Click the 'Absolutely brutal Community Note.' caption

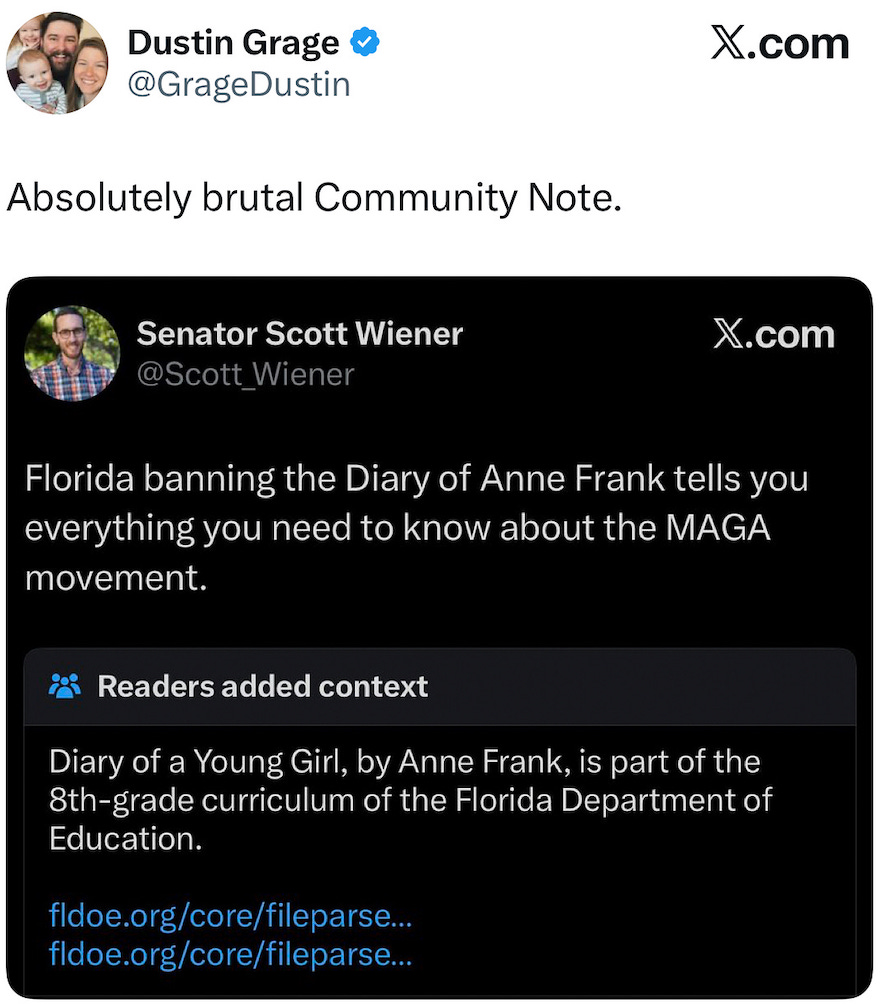click(x=314, y=197)
